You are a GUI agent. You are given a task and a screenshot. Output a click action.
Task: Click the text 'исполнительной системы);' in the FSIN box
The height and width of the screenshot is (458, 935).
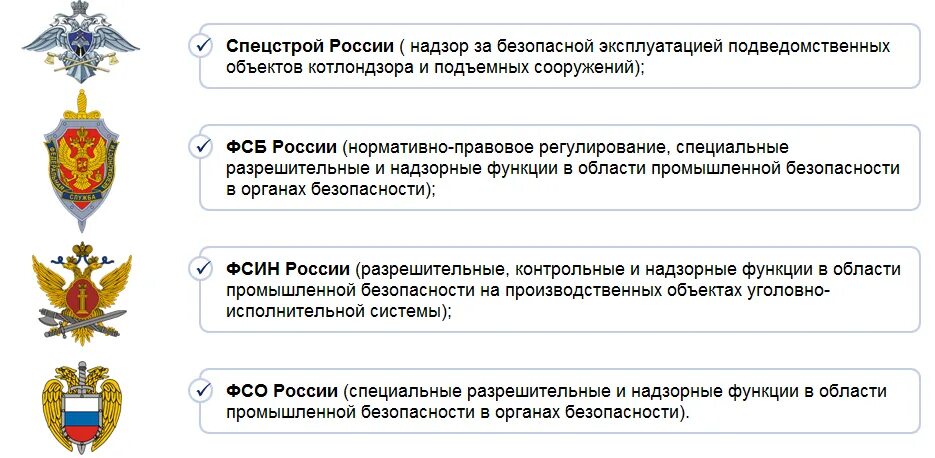click(339, 311)
